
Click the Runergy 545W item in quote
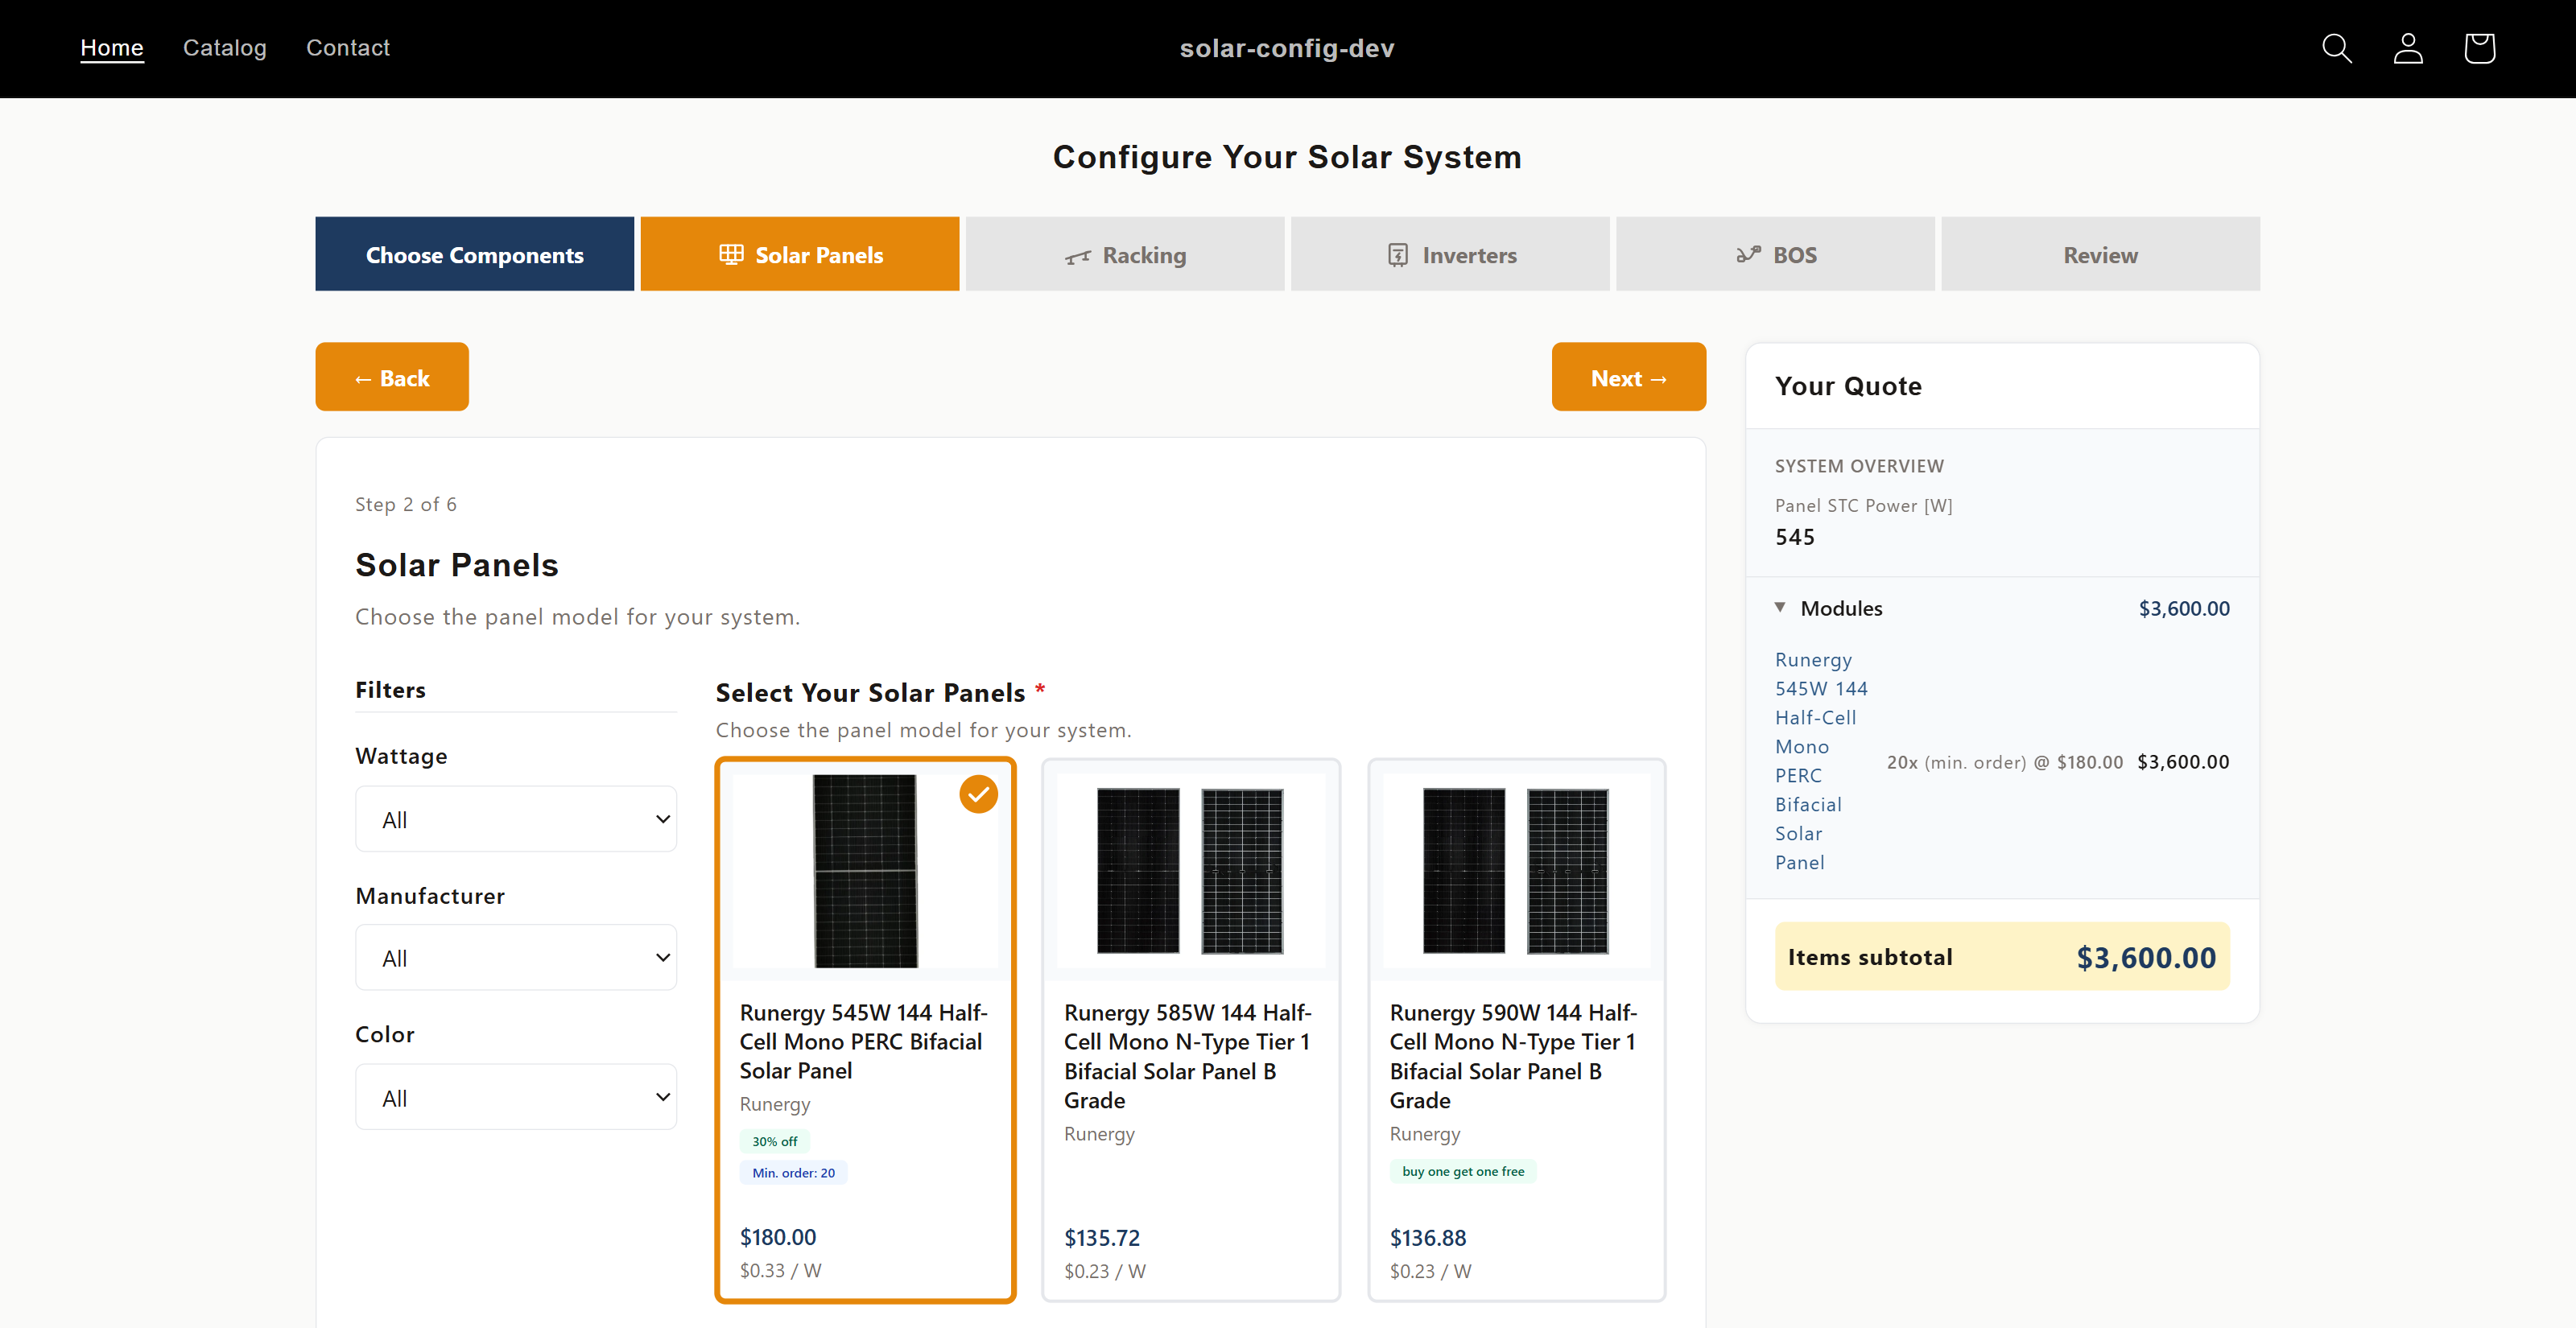[1821, 761]
